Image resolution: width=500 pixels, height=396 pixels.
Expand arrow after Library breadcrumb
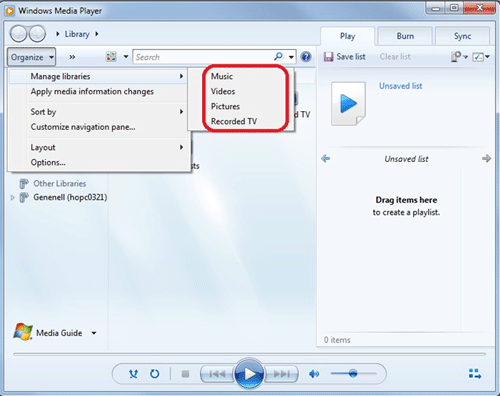click(97, 34)
